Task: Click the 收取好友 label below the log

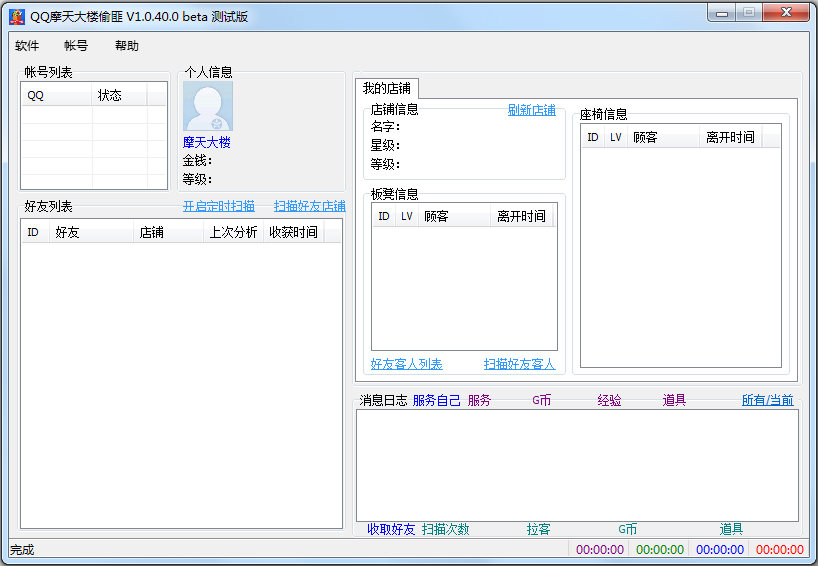Action: [391, 529]
